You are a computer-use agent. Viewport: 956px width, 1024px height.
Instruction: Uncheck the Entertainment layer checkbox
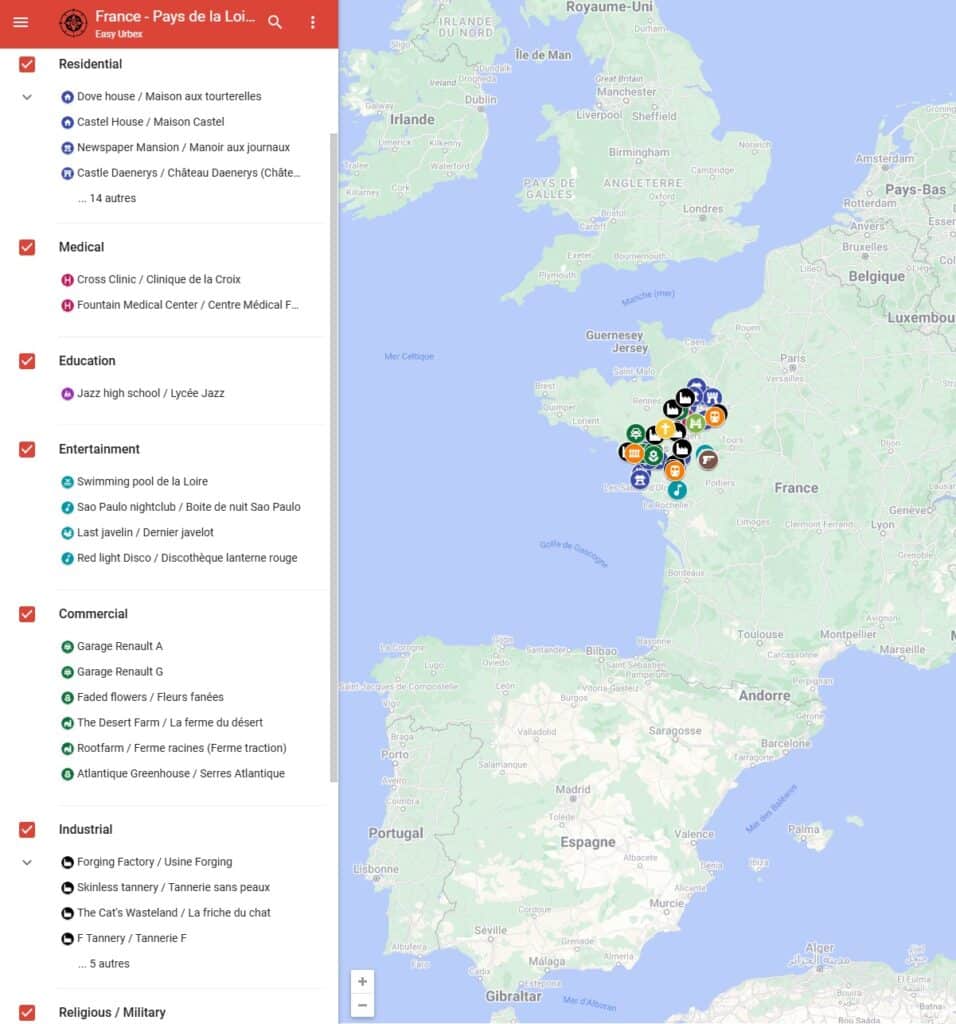pos(27,449)
